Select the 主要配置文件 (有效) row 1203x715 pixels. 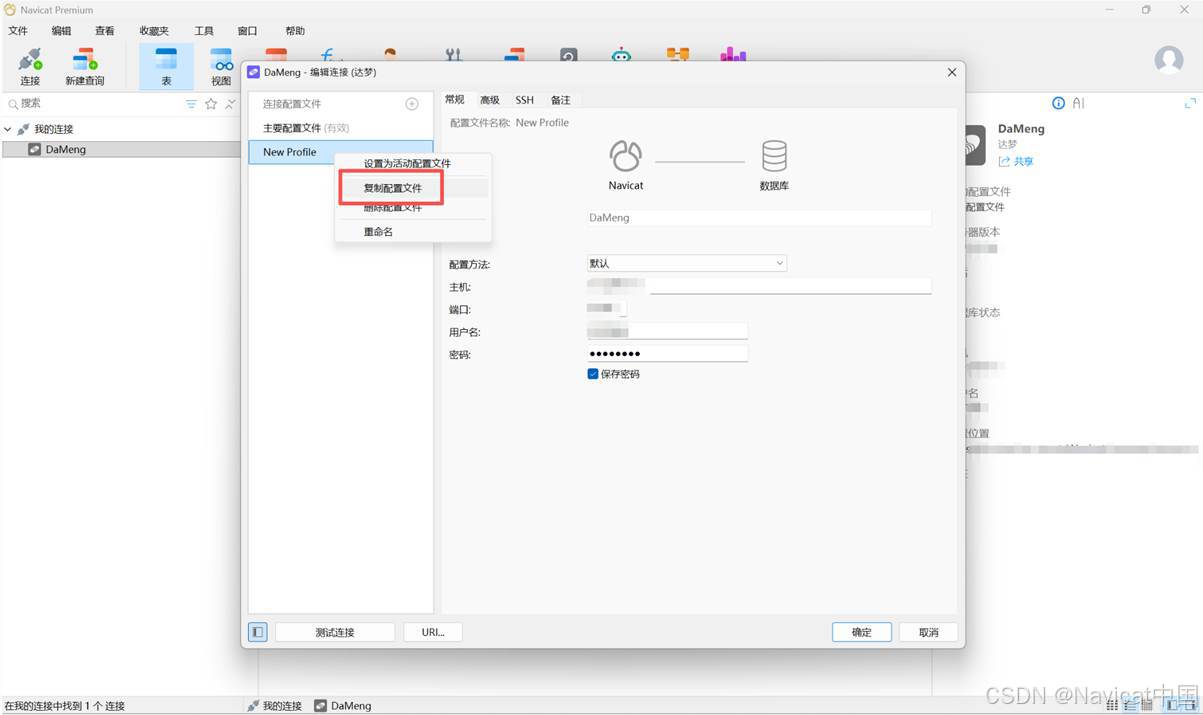point(340,128)
